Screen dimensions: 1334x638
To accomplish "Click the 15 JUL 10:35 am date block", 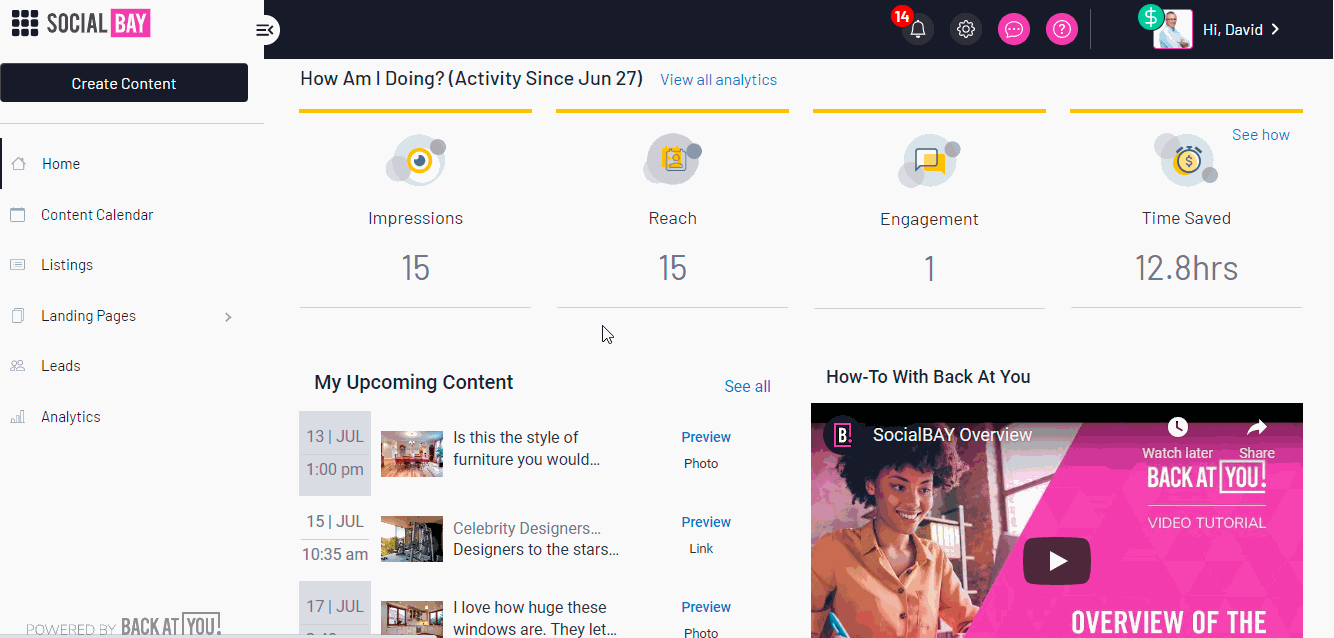I will 335,538.
